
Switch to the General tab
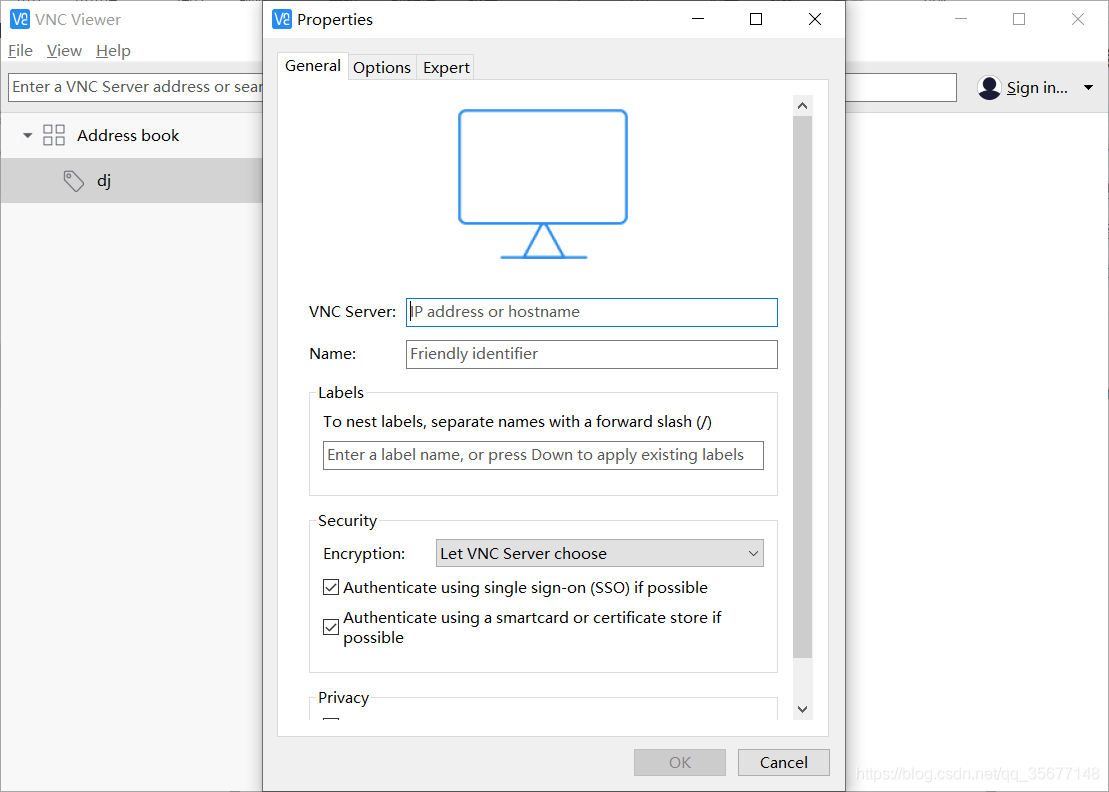pyautogui.click(x=313, y=66)
